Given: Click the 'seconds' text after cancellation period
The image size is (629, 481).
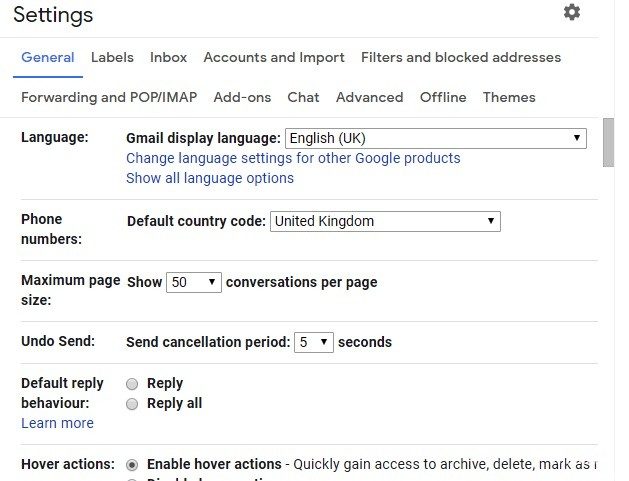Looking at the screenshot, I should coord(365,342).
